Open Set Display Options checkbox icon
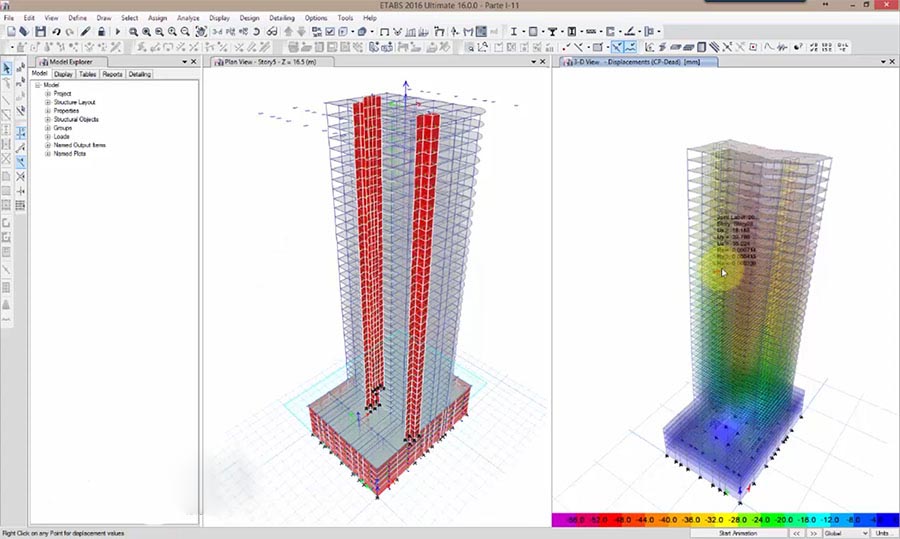900x539 pixels. [330, 32]
